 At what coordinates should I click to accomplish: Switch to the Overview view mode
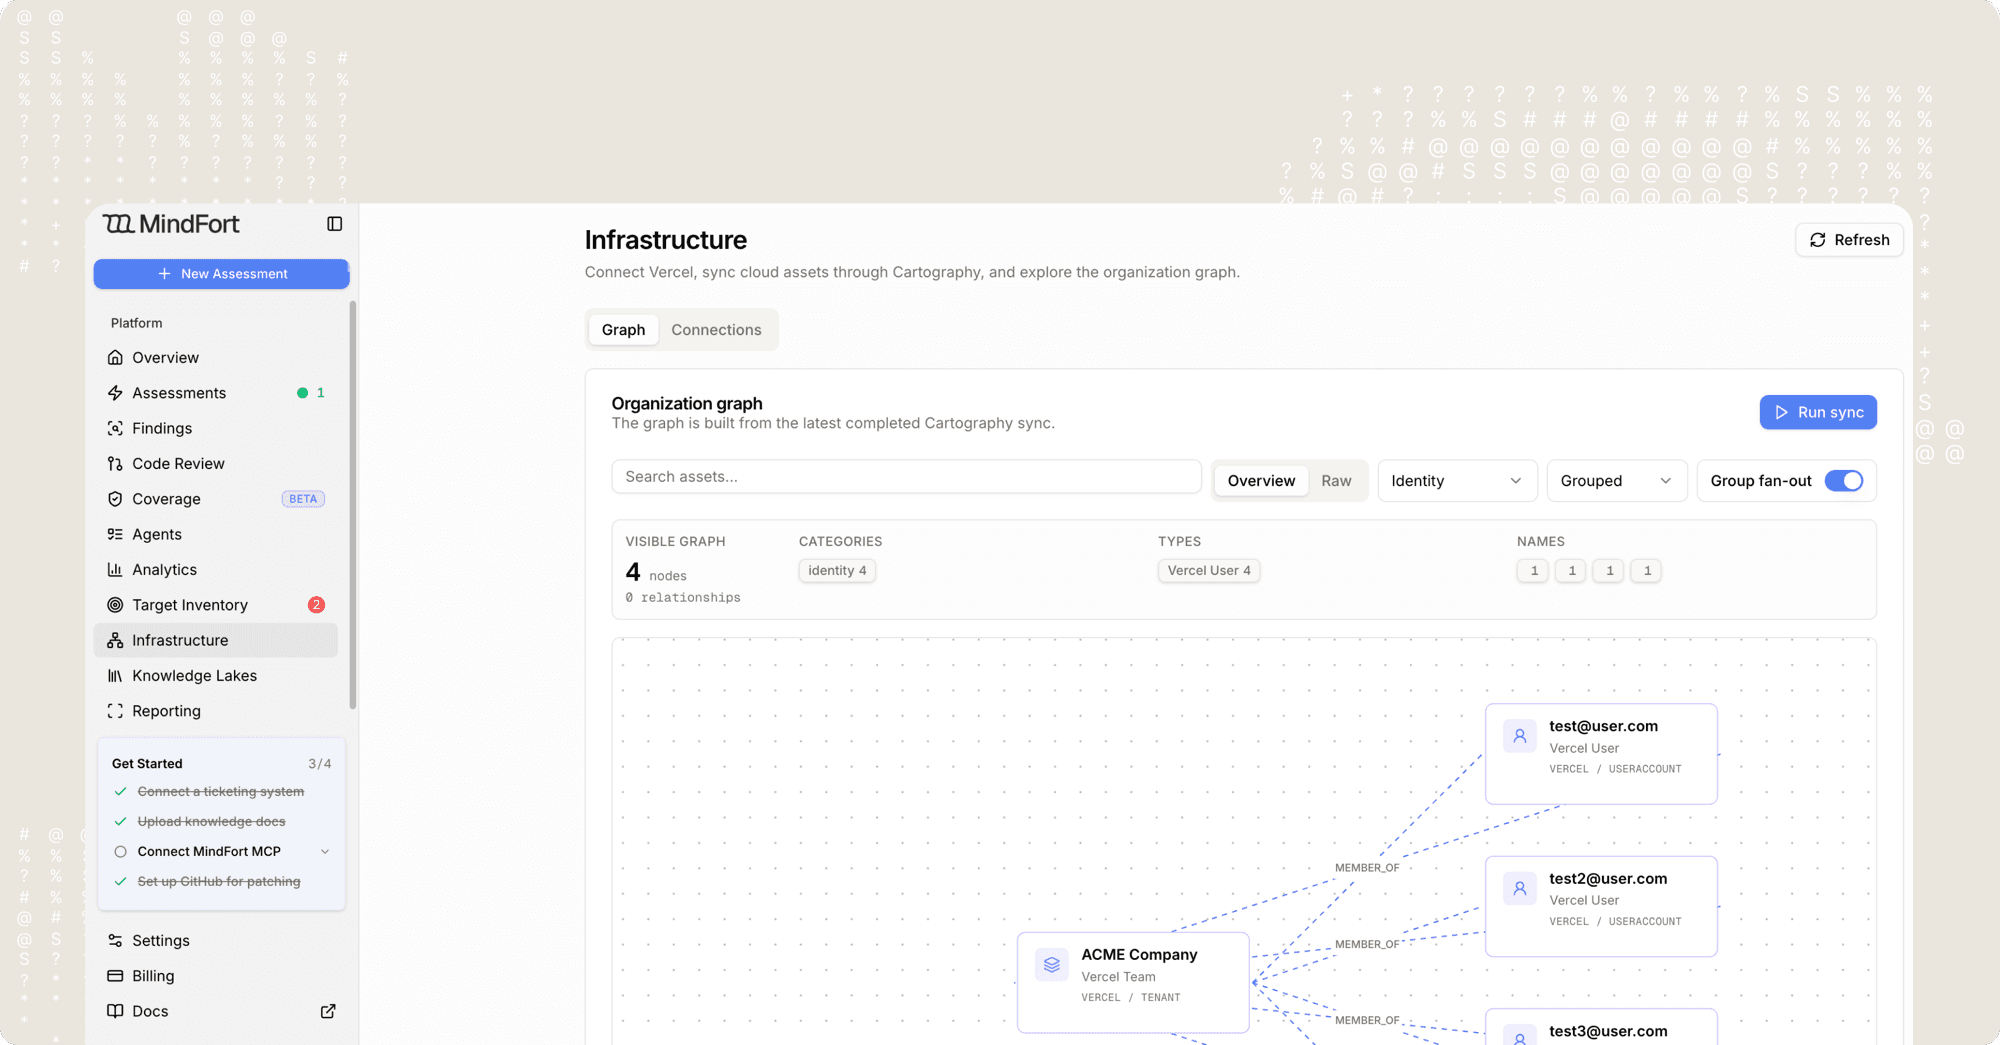pos(1261,481)
